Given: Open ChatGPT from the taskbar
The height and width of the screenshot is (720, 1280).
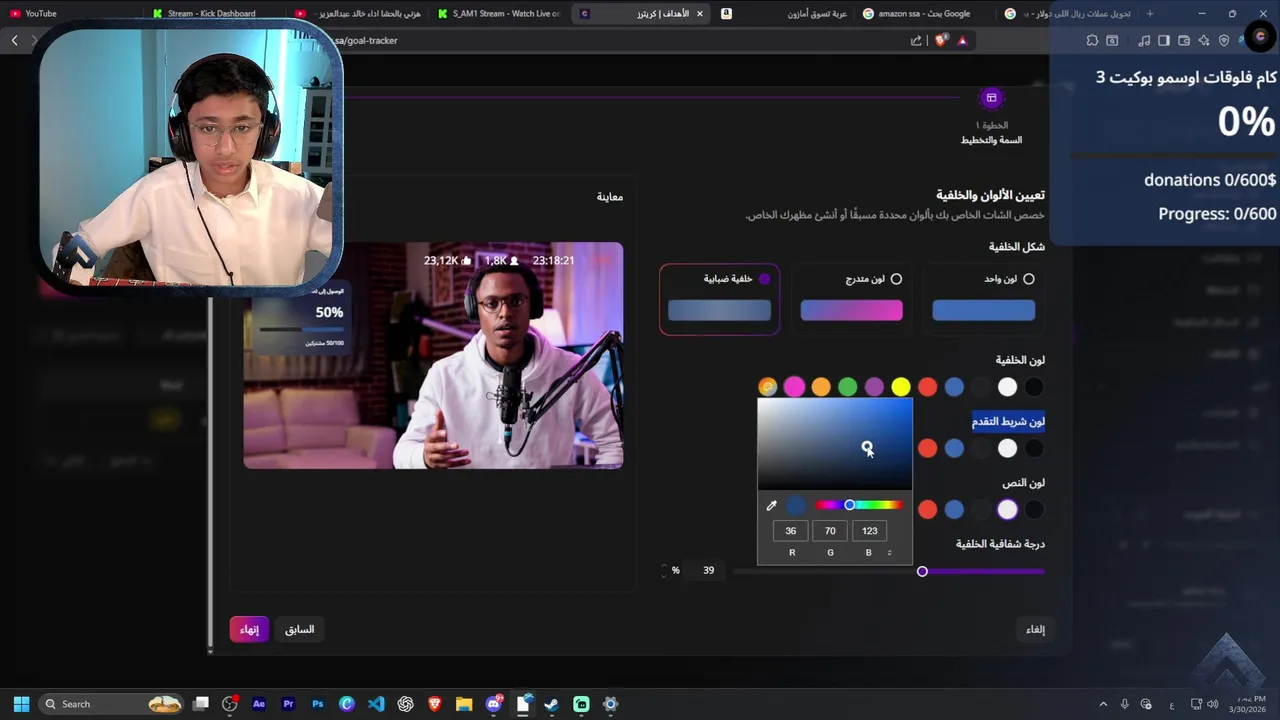Looking at the screenshot, I should pos(405,704).
